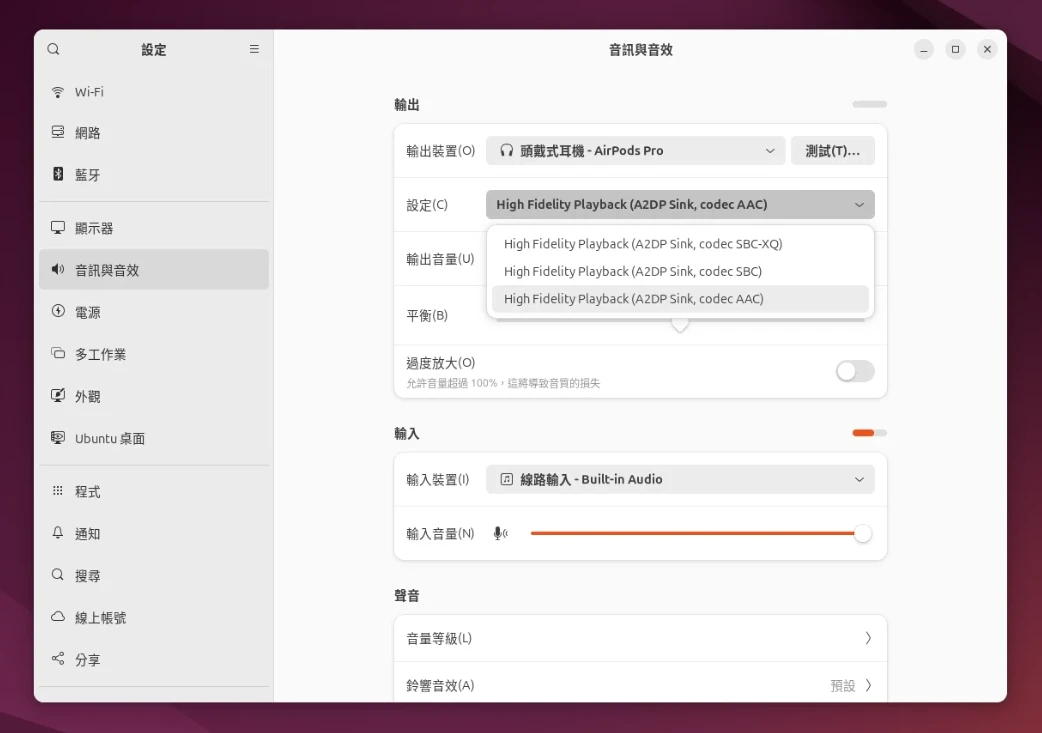Click the search icon in the settings sidebar
The image size is (1042, 733).
click(x=54, y=49)
